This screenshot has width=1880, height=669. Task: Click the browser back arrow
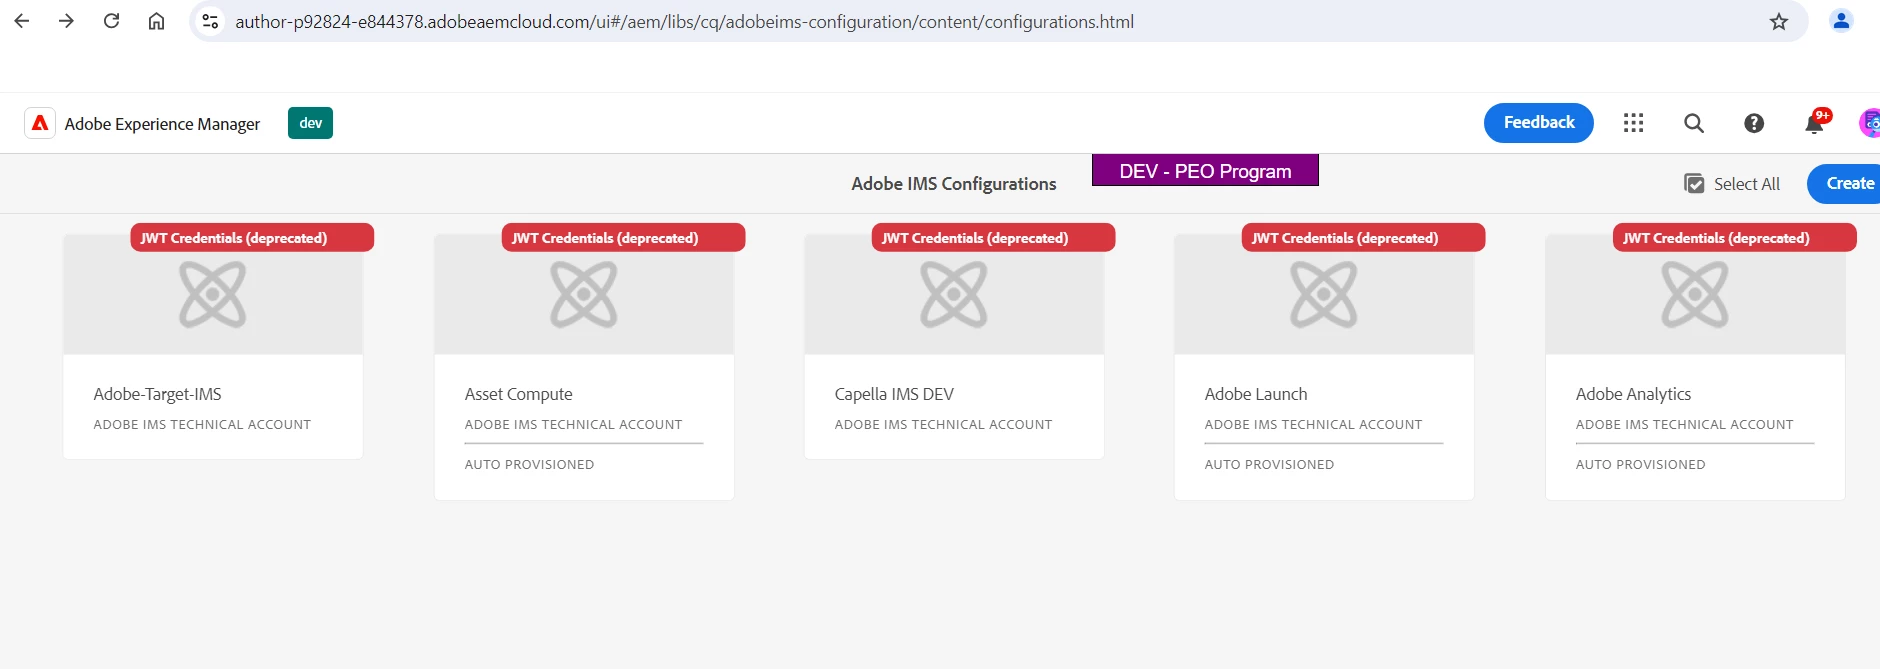[x=22, y=21]
